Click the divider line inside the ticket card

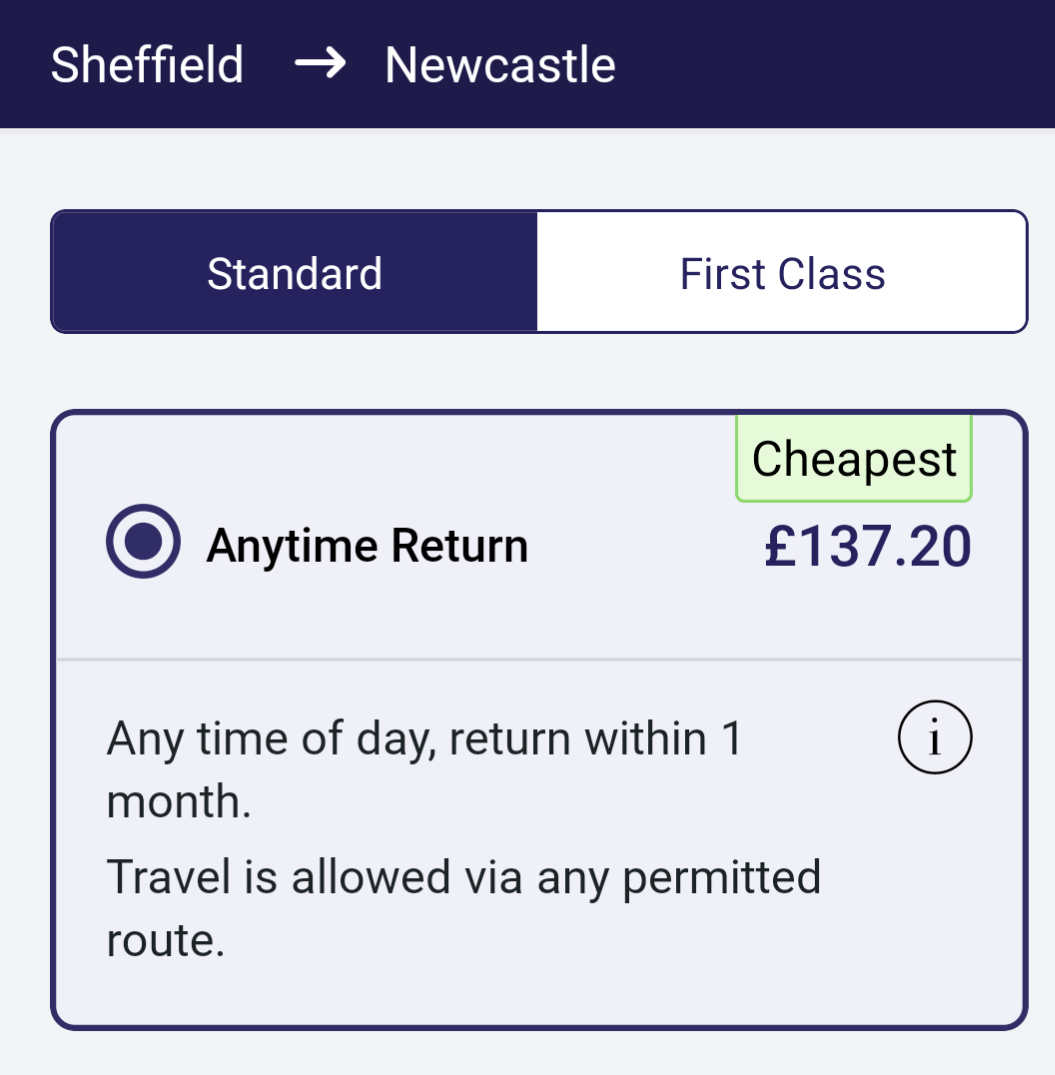540,660
